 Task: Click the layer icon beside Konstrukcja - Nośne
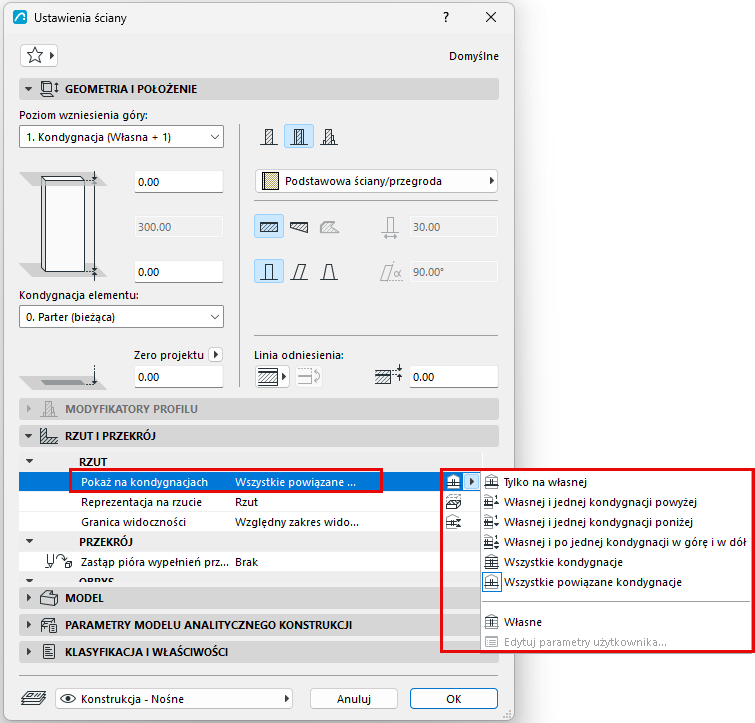(34, 698)
